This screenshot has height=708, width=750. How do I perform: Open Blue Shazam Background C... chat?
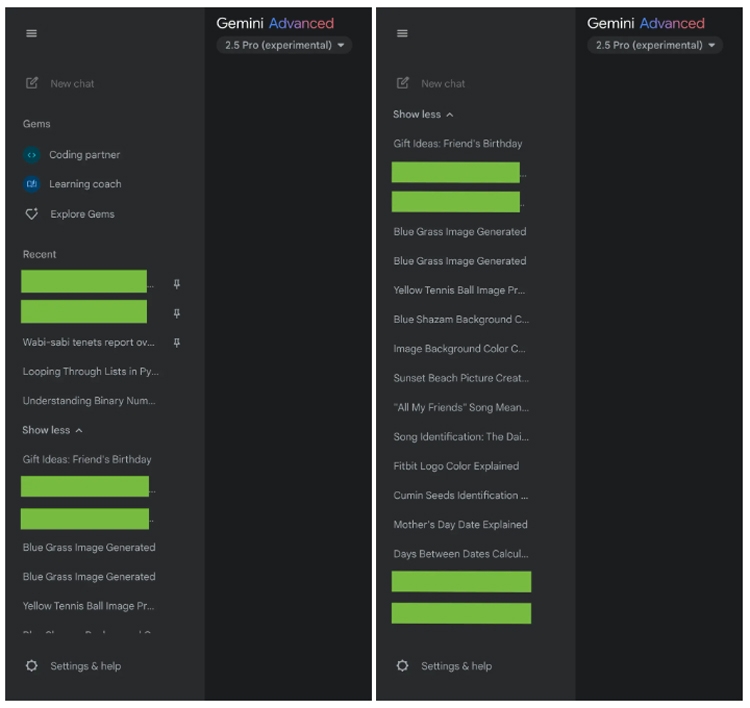461,320
